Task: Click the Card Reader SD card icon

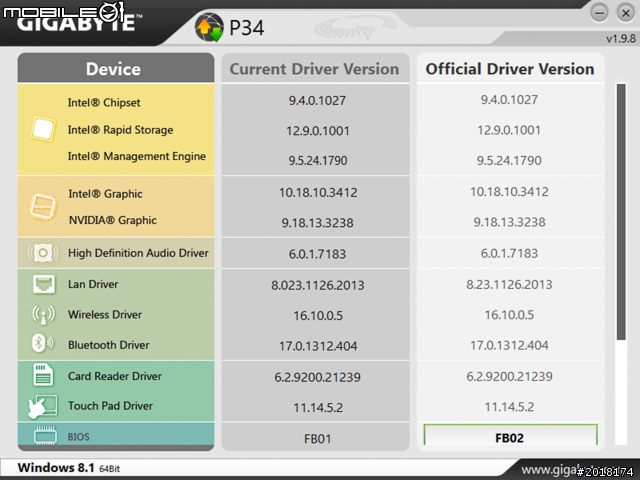Action: 43,375
